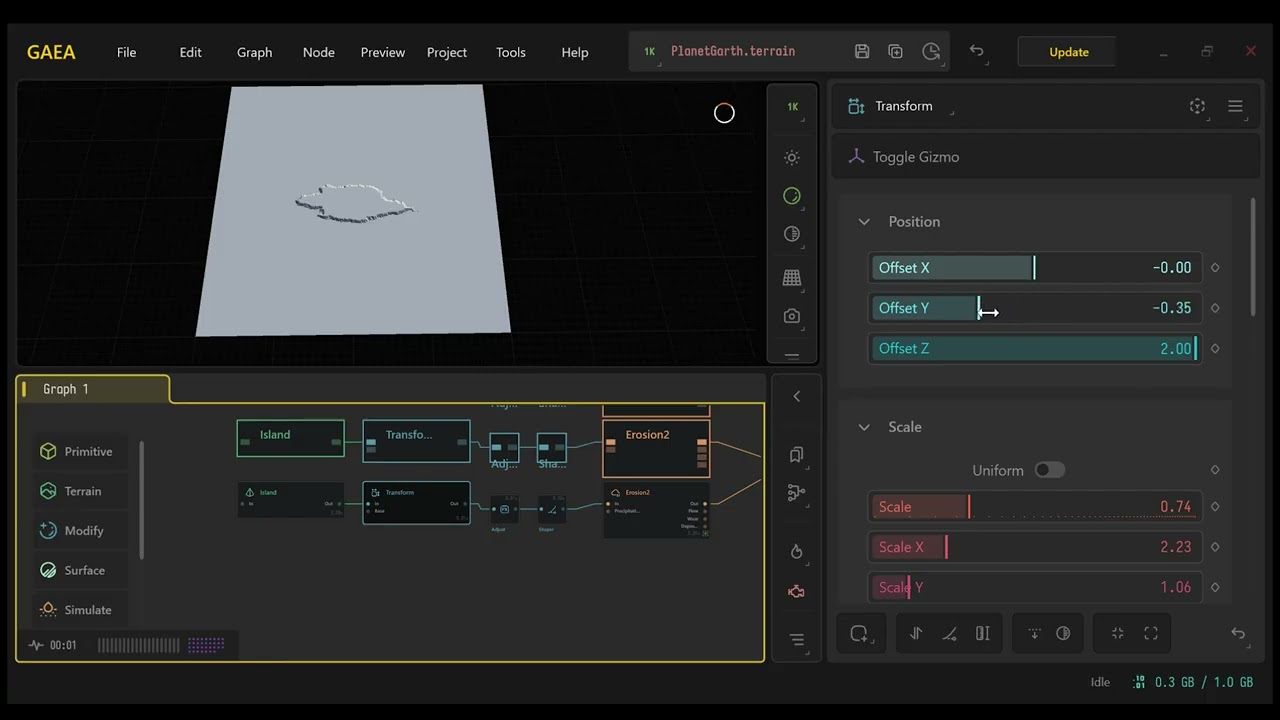Open the File menu
Viewport: 1280px width, 720px height.
click(x=126, y=52)
